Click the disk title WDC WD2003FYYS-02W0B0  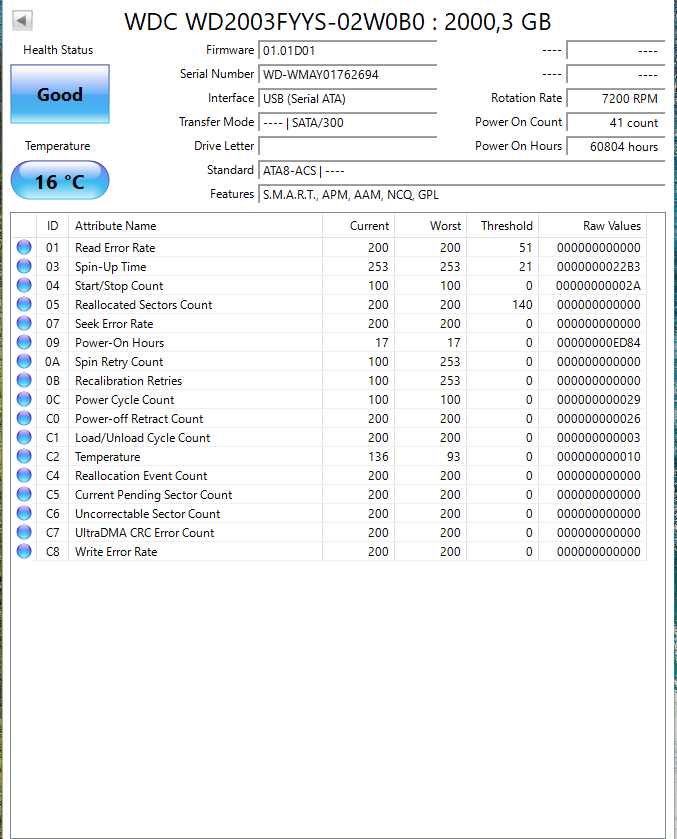pyautogui.click(x=275, y=22)
